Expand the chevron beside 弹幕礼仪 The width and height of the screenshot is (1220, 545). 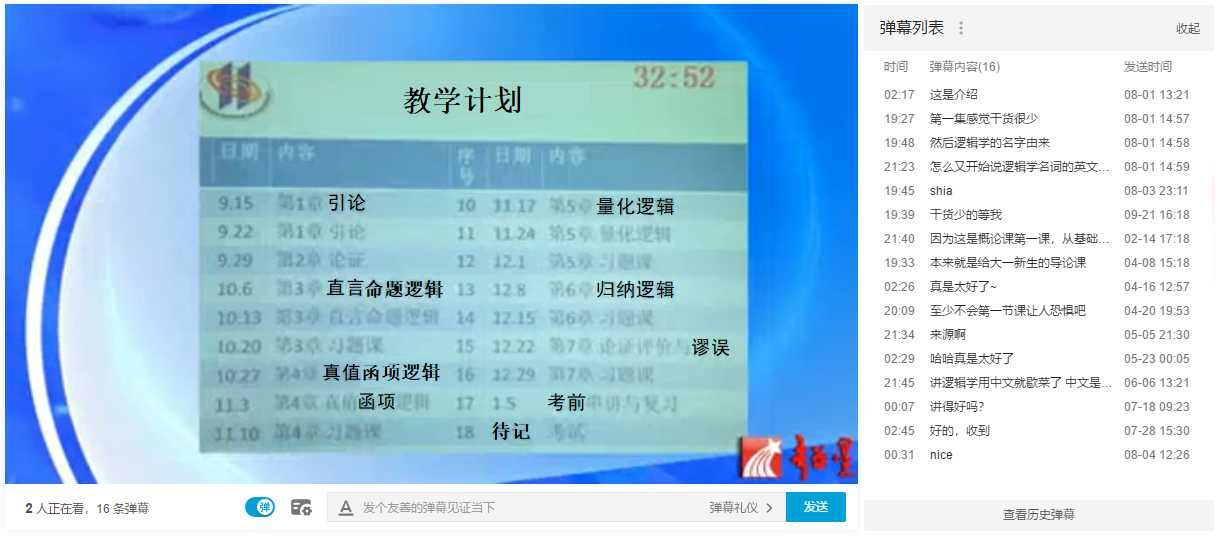pyautogui.click(x=769, y=508)
